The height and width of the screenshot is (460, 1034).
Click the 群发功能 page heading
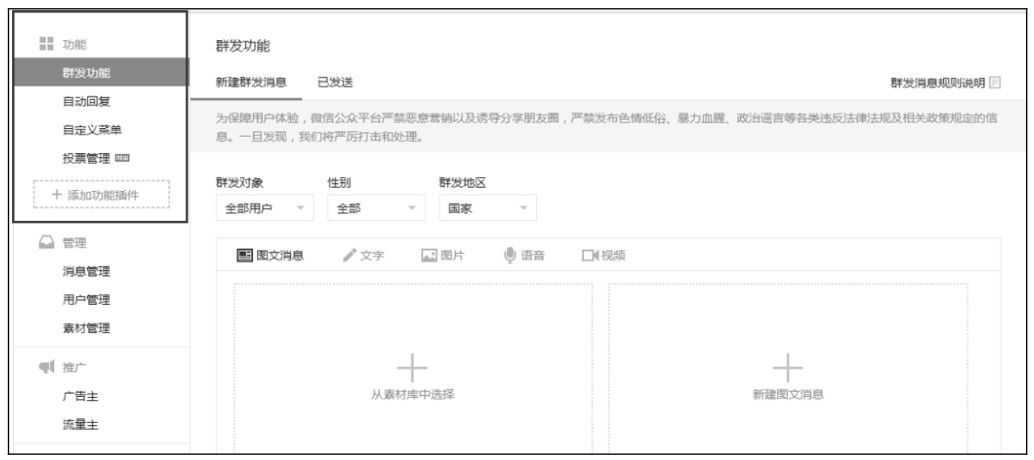click(243, 46)
